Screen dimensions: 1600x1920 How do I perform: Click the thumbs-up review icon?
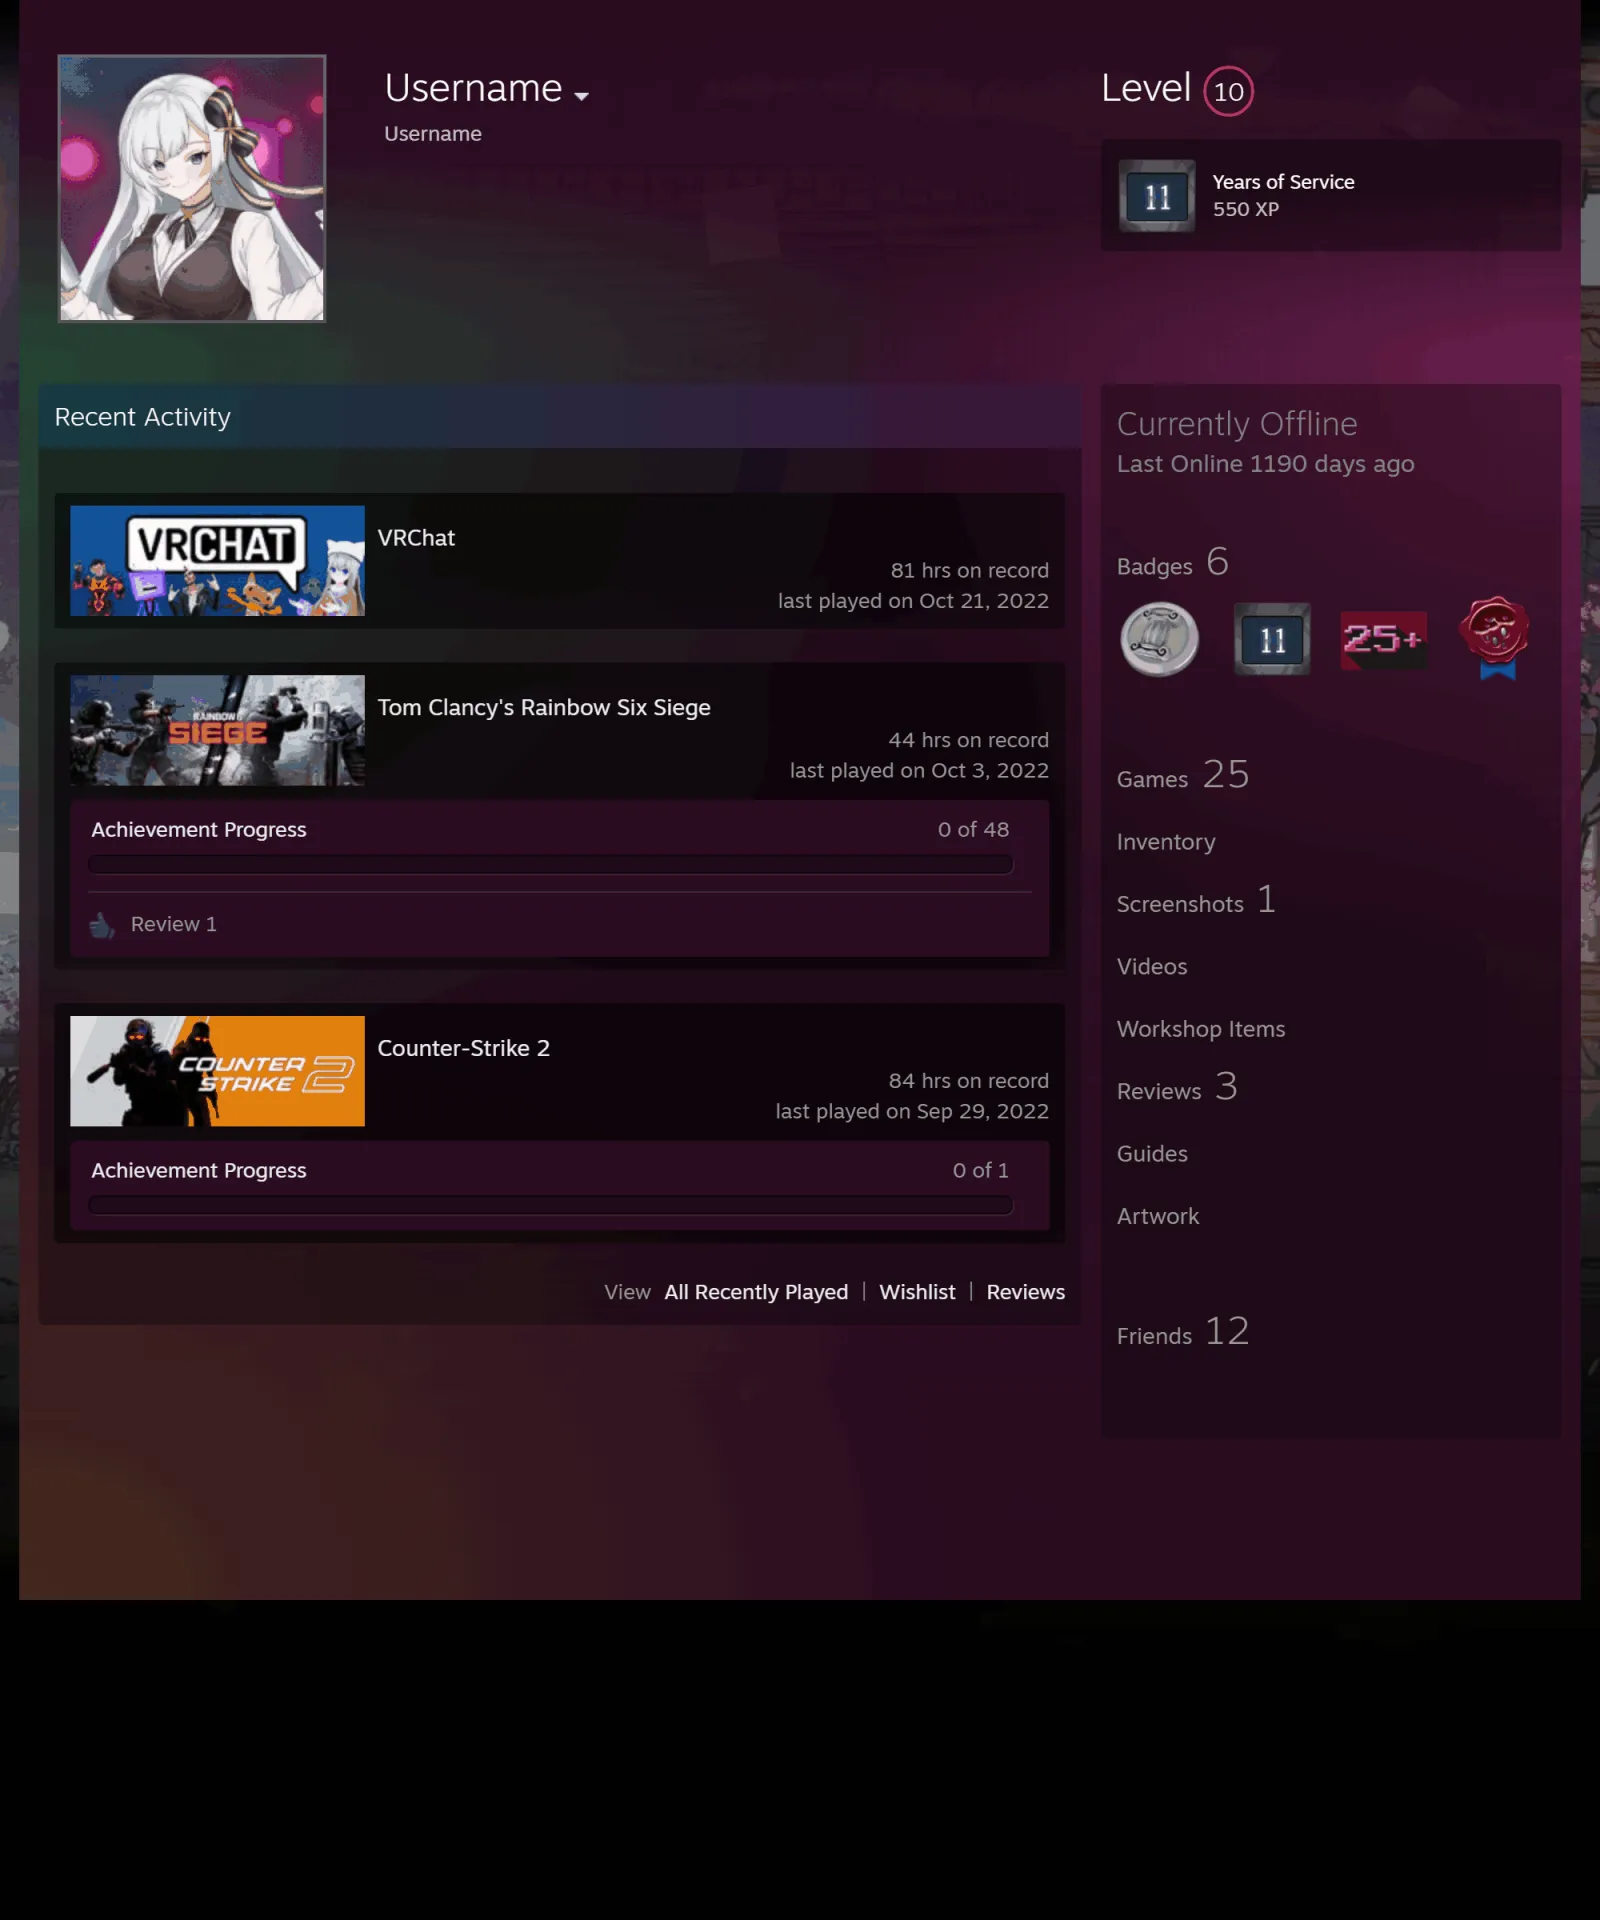(102, 925)
